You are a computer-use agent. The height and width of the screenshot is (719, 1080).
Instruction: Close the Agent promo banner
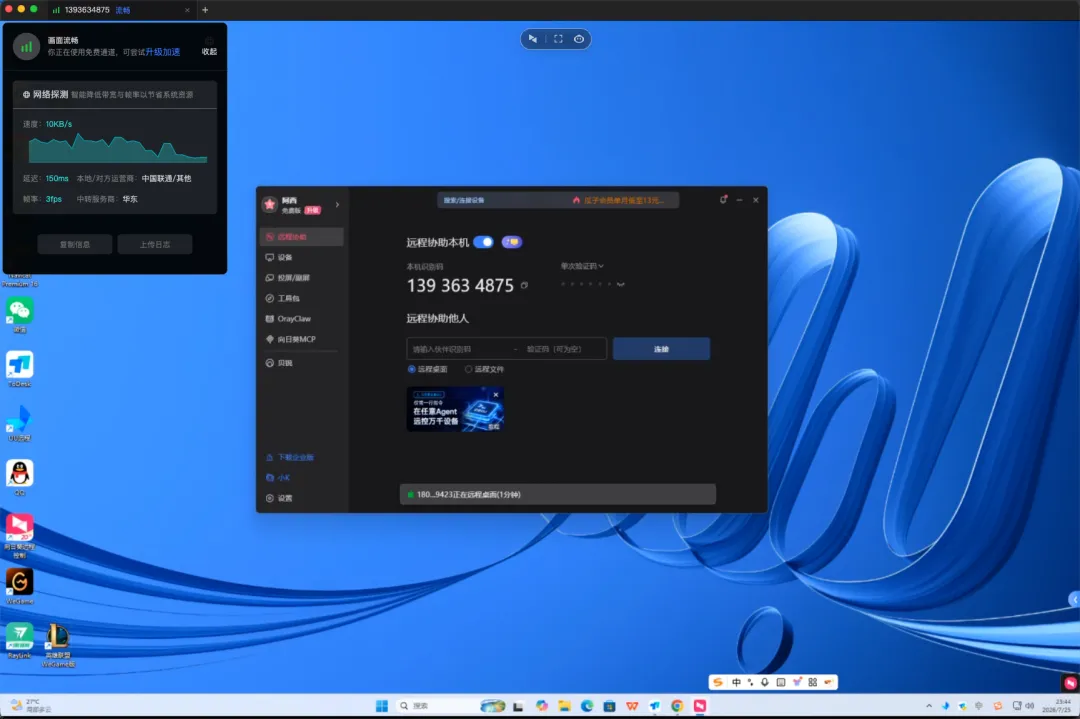tap(496, 395)
